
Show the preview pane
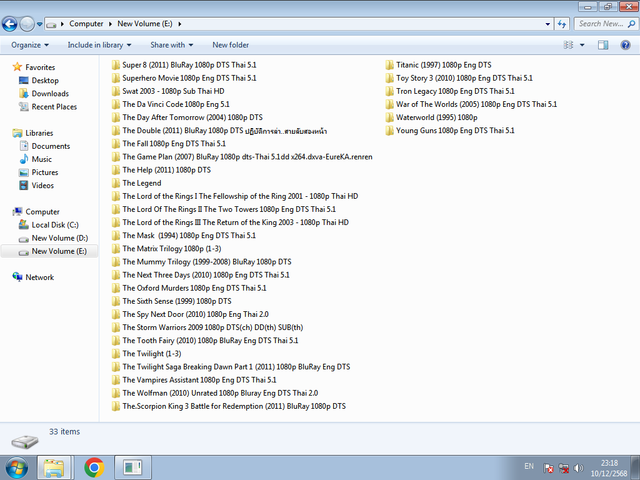click(603, 45)
